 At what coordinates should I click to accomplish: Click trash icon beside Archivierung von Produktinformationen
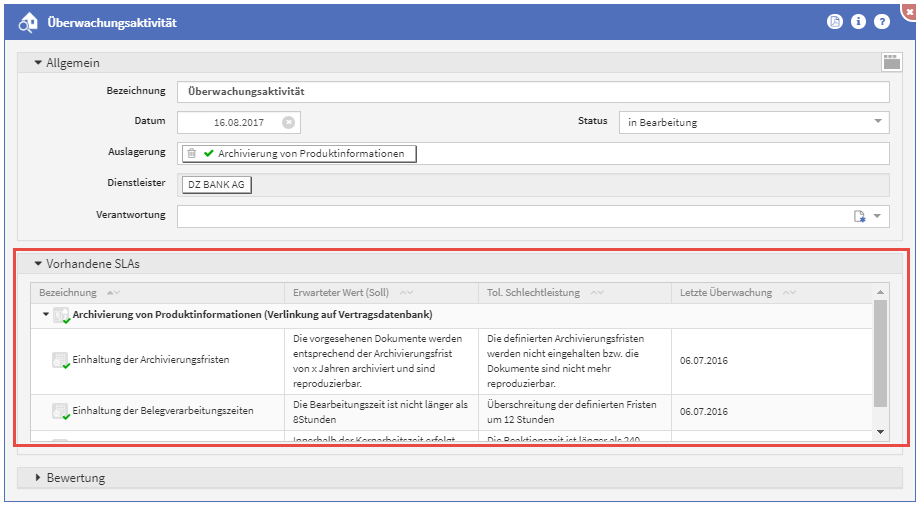click(192, 154)
